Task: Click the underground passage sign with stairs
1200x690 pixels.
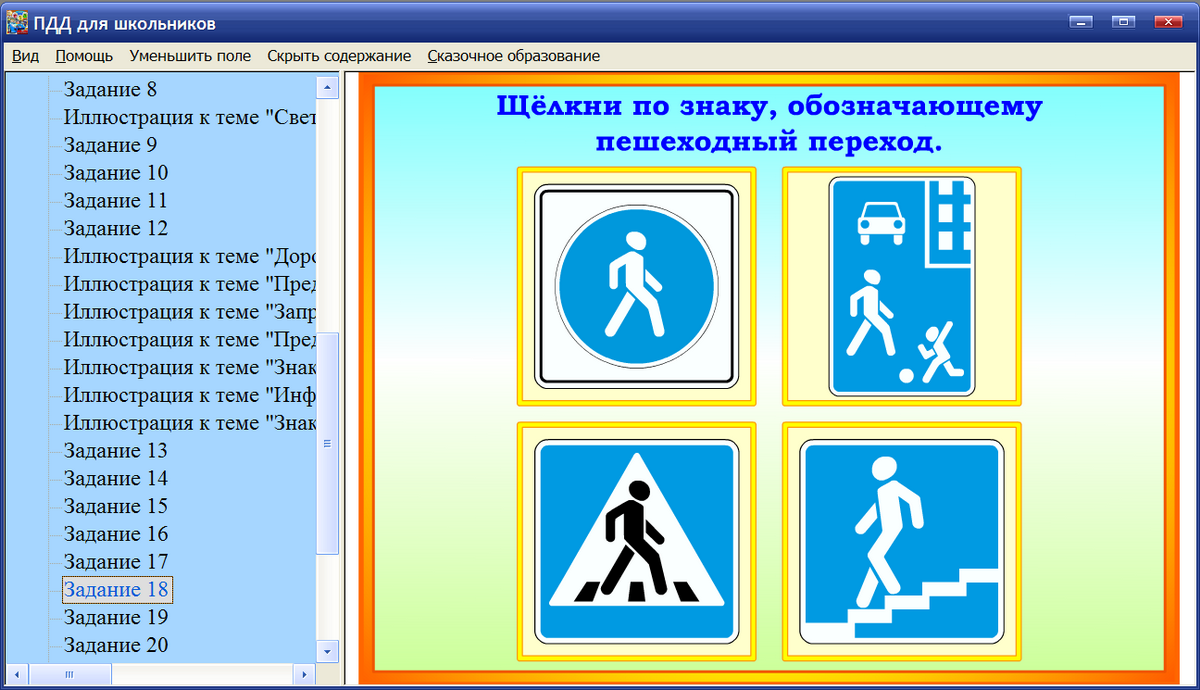Action: tap(901, 540)
